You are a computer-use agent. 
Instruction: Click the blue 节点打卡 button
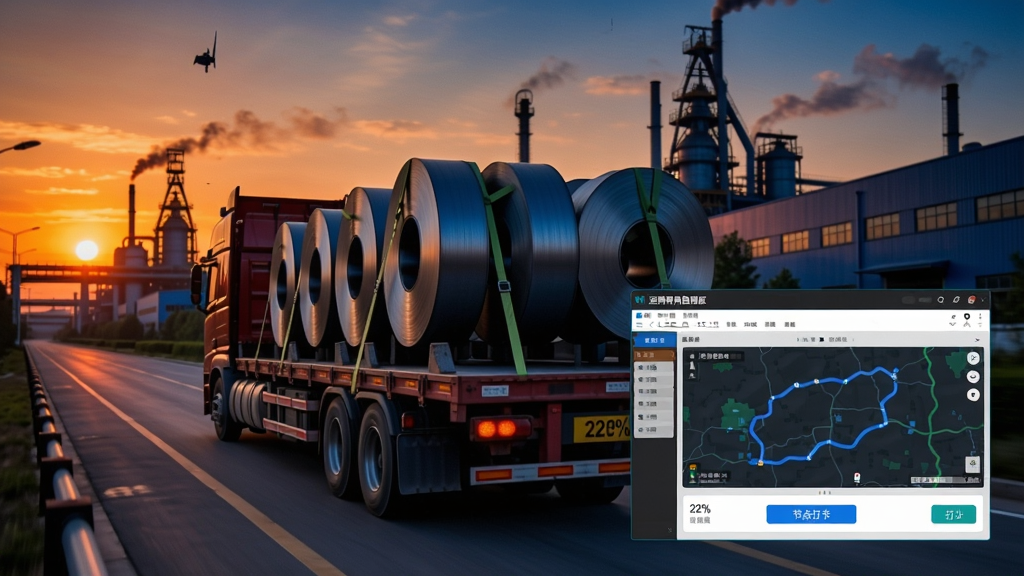[x=811, y=515]
